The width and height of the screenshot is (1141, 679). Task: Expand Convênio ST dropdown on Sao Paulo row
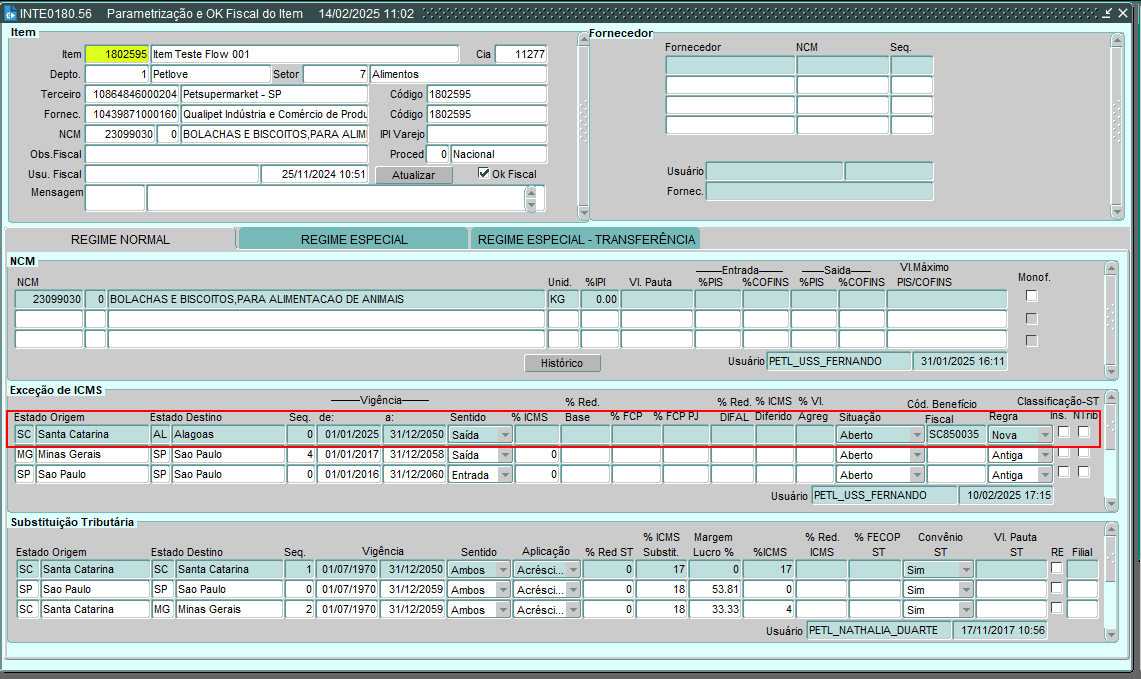(965, 590)
